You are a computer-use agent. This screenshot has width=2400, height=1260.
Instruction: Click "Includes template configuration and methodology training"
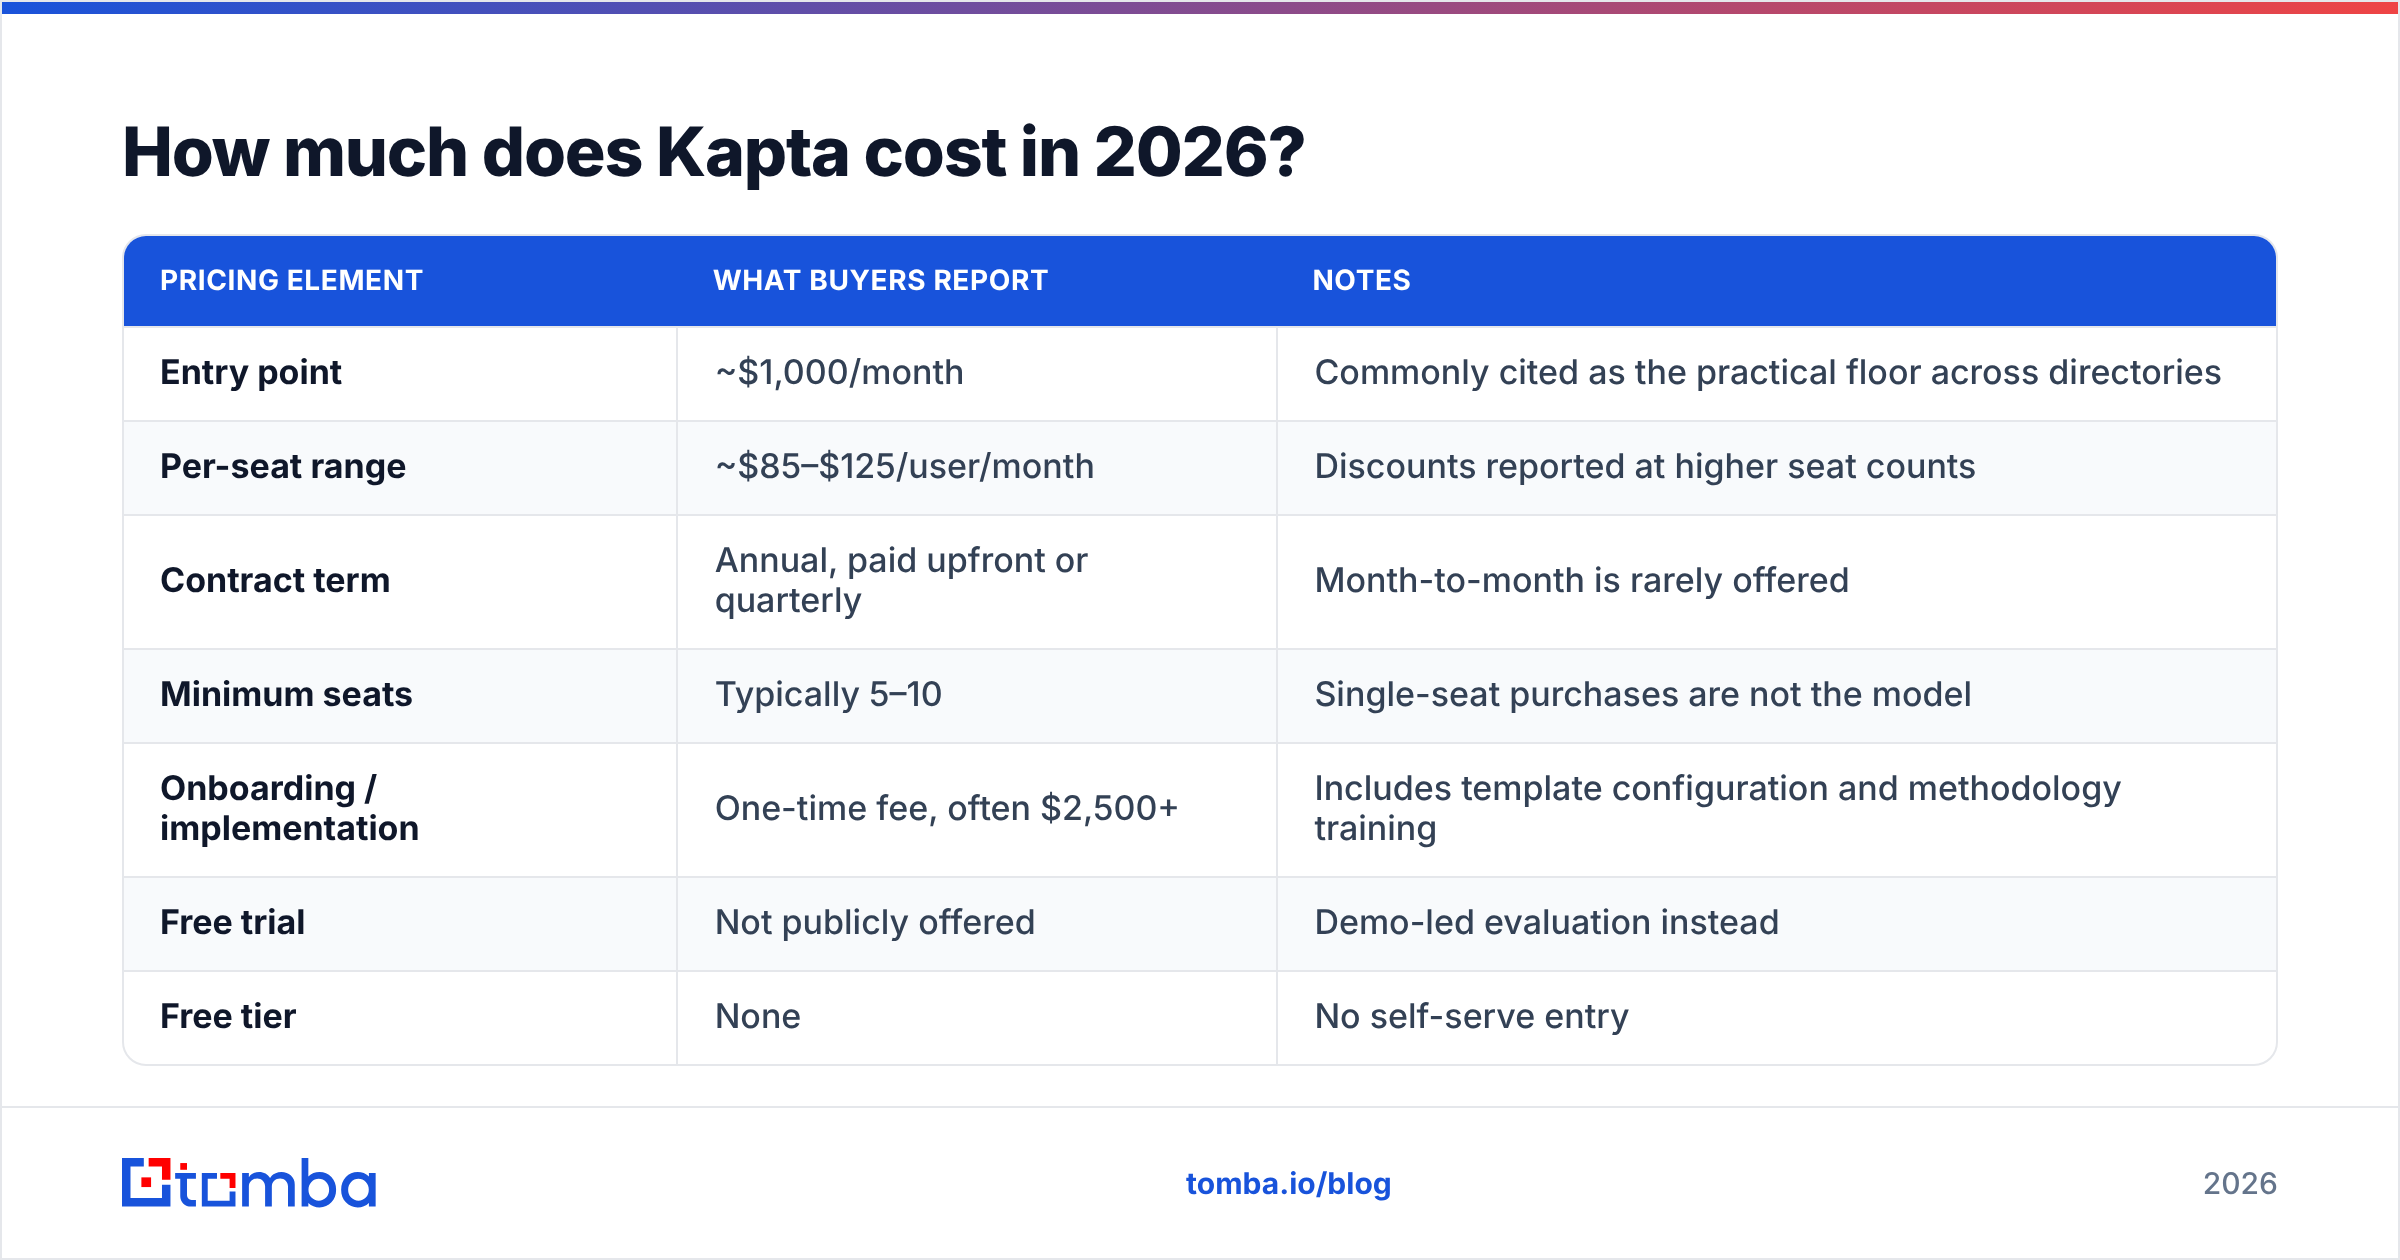1717,809
